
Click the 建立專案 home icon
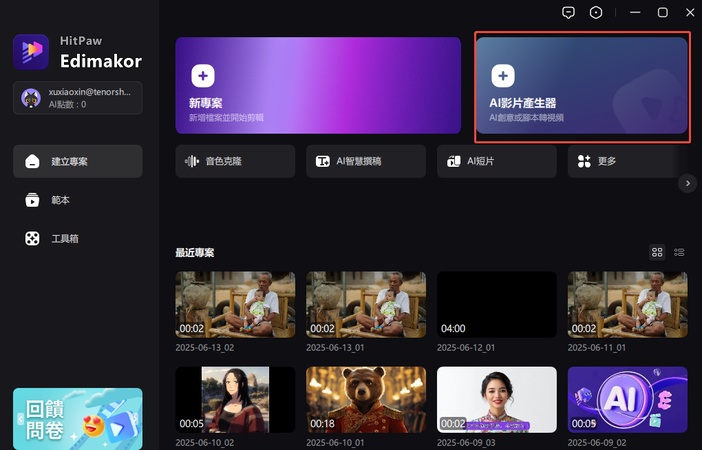pyautogui.click(x=32, y=161)
